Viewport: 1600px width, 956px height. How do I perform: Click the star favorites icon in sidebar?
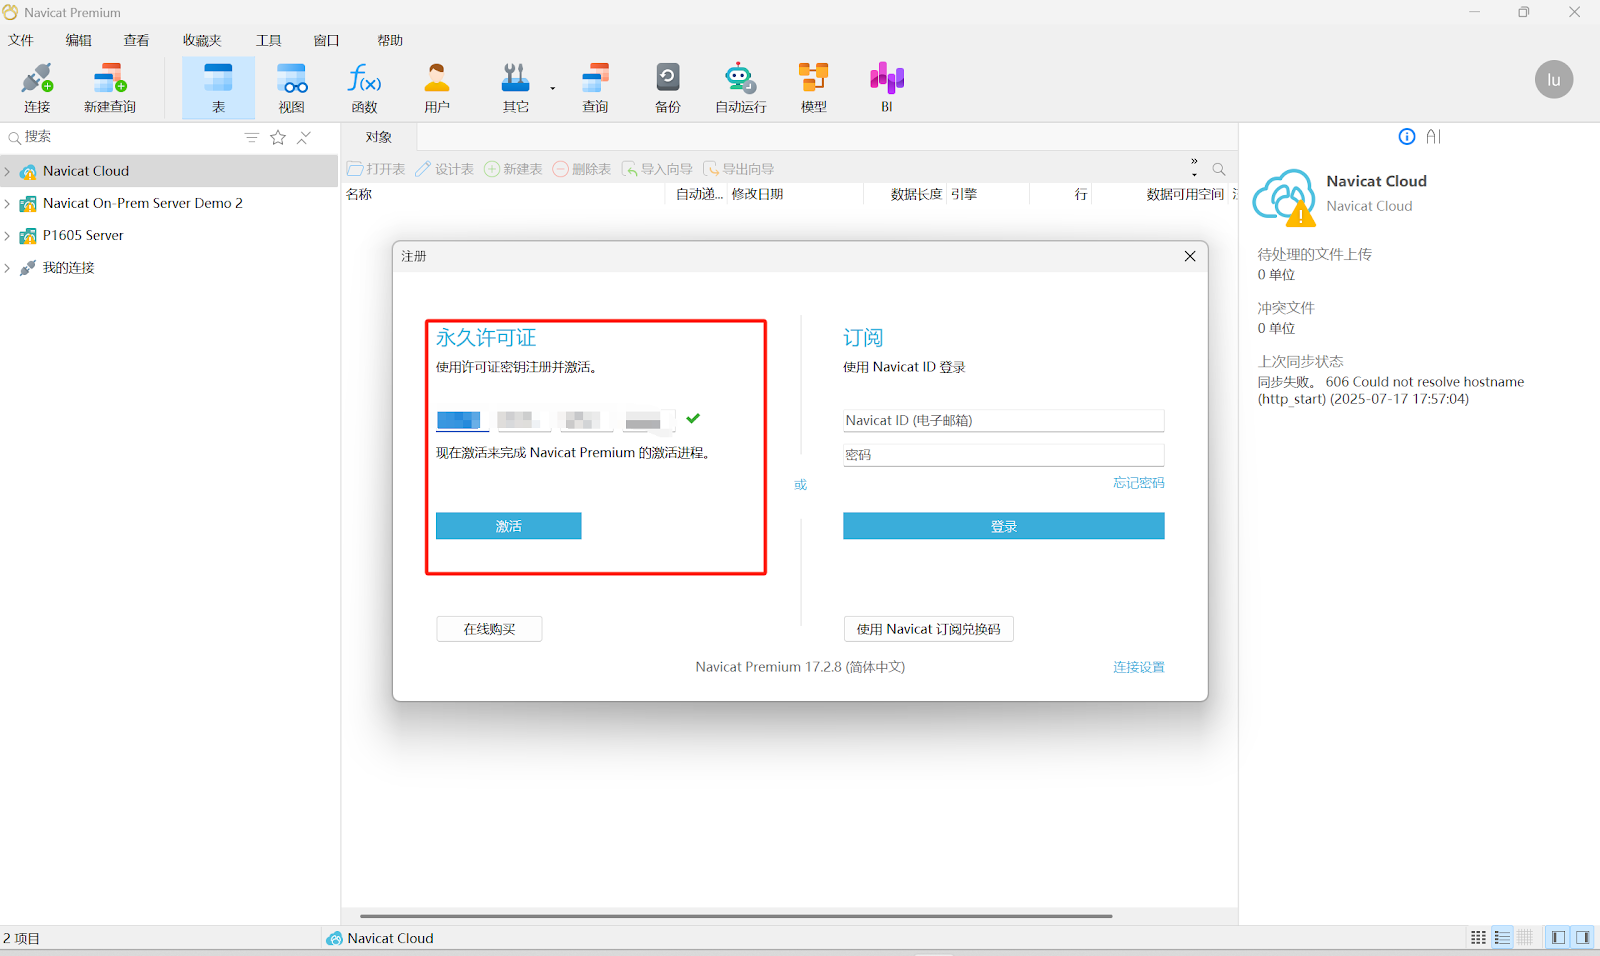[x=278, y=137]
